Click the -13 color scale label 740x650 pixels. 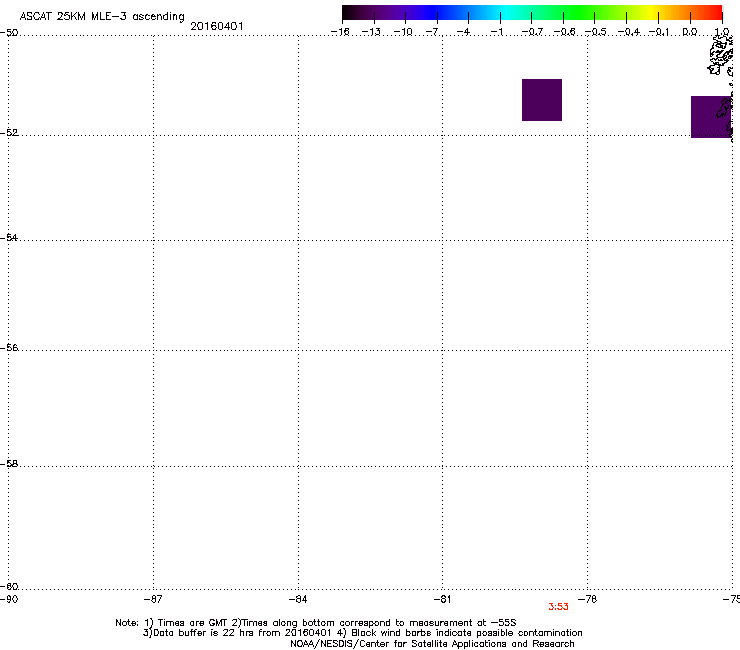point(371,32)
